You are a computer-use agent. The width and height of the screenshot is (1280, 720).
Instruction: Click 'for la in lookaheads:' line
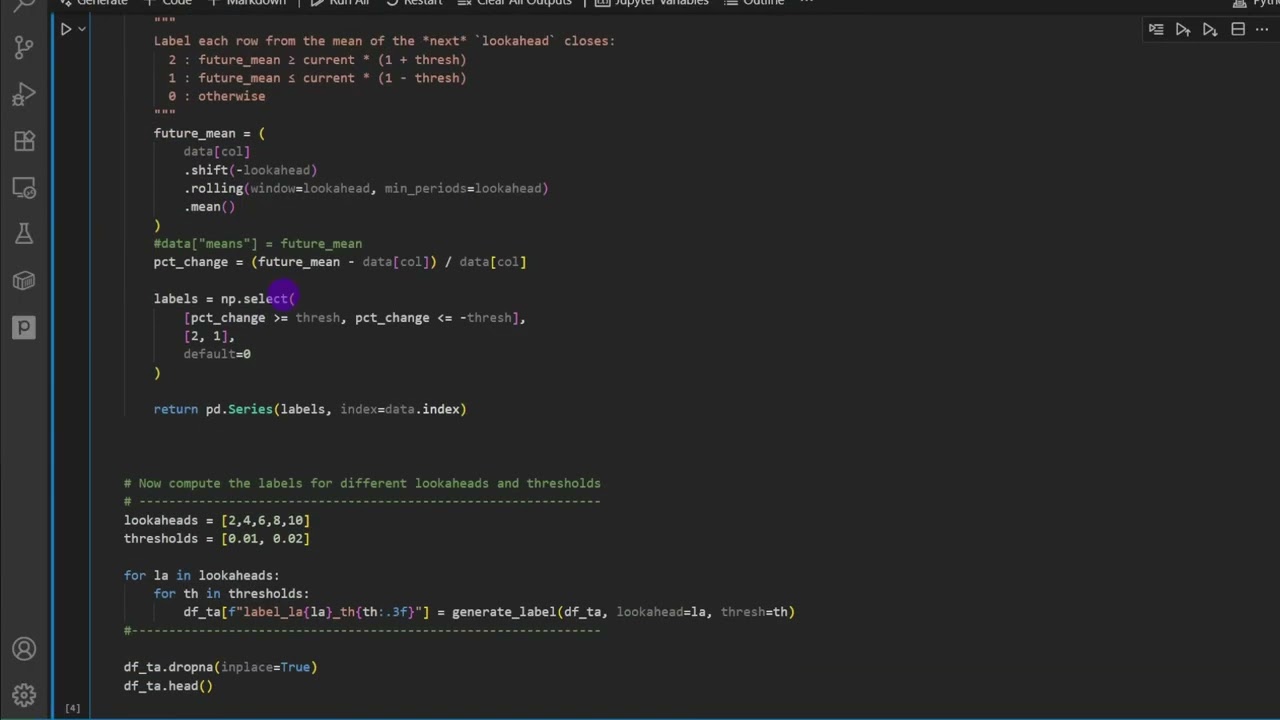click(202, 575)
